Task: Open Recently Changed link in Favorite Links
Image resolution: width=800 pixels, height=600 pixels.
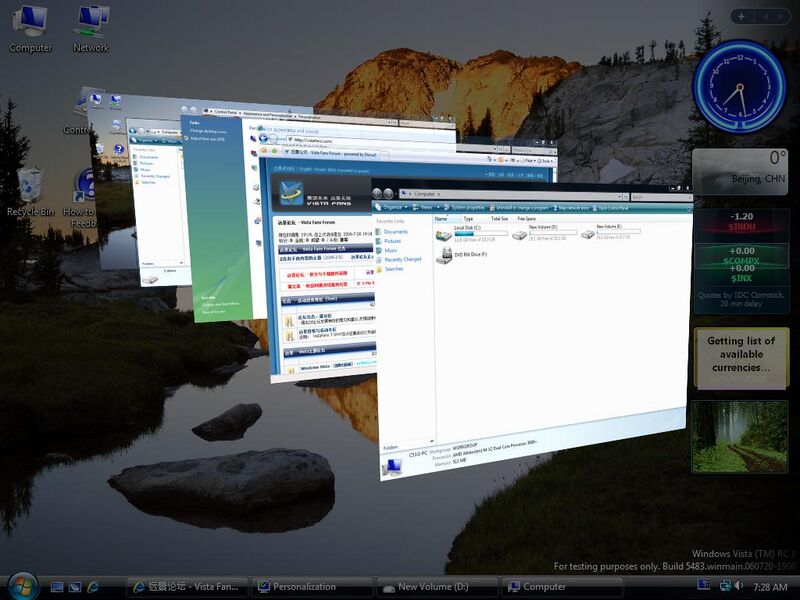Action: click(403, 260)
